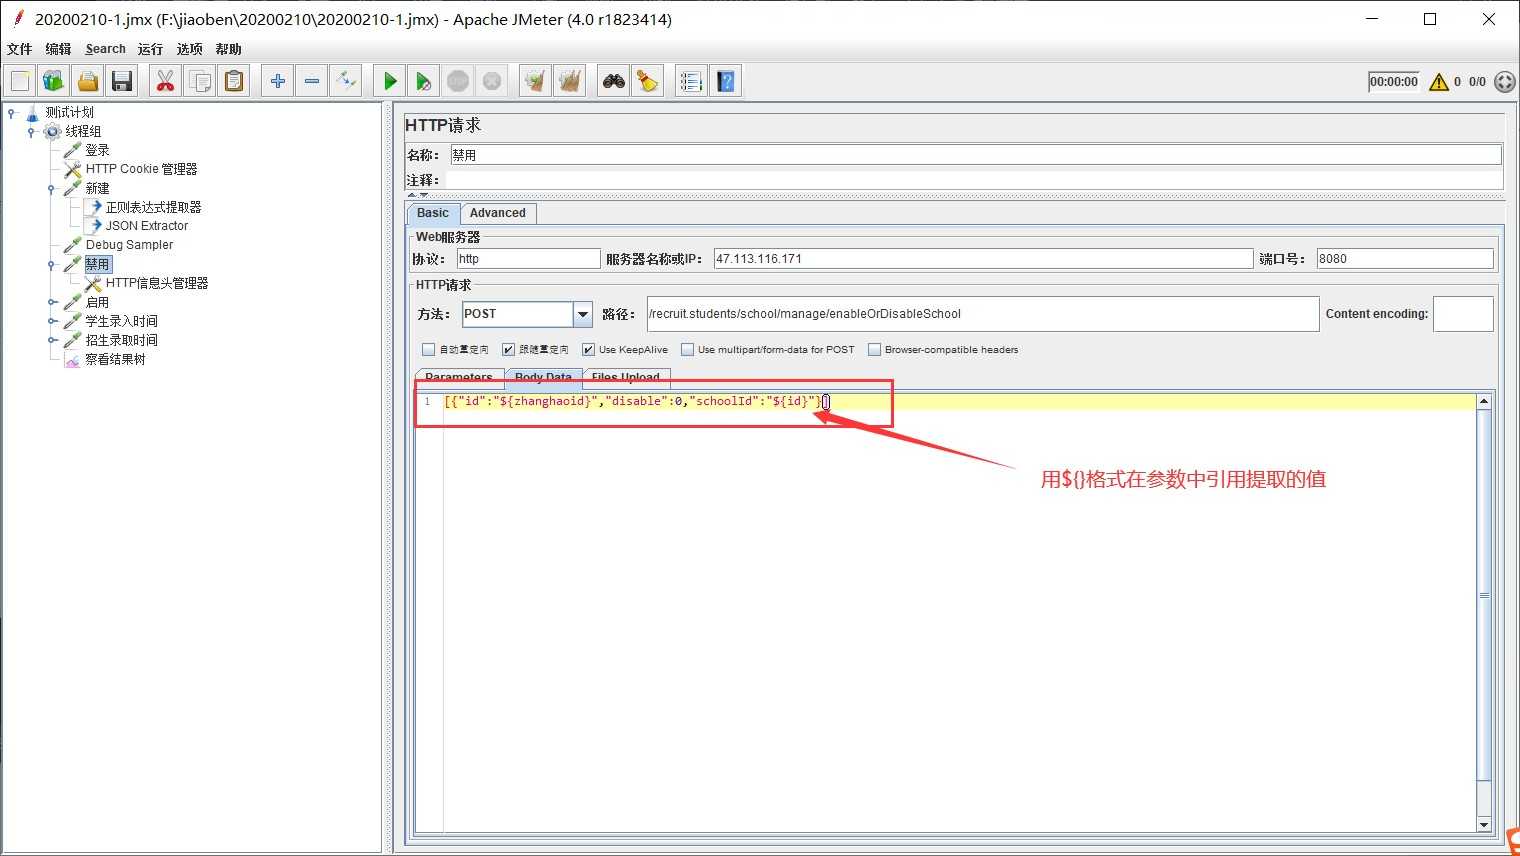This screenshot has width=1520, height=856.
Task: Toggle the Use KeepAlive checkbox
Action: tap(588, 350)
